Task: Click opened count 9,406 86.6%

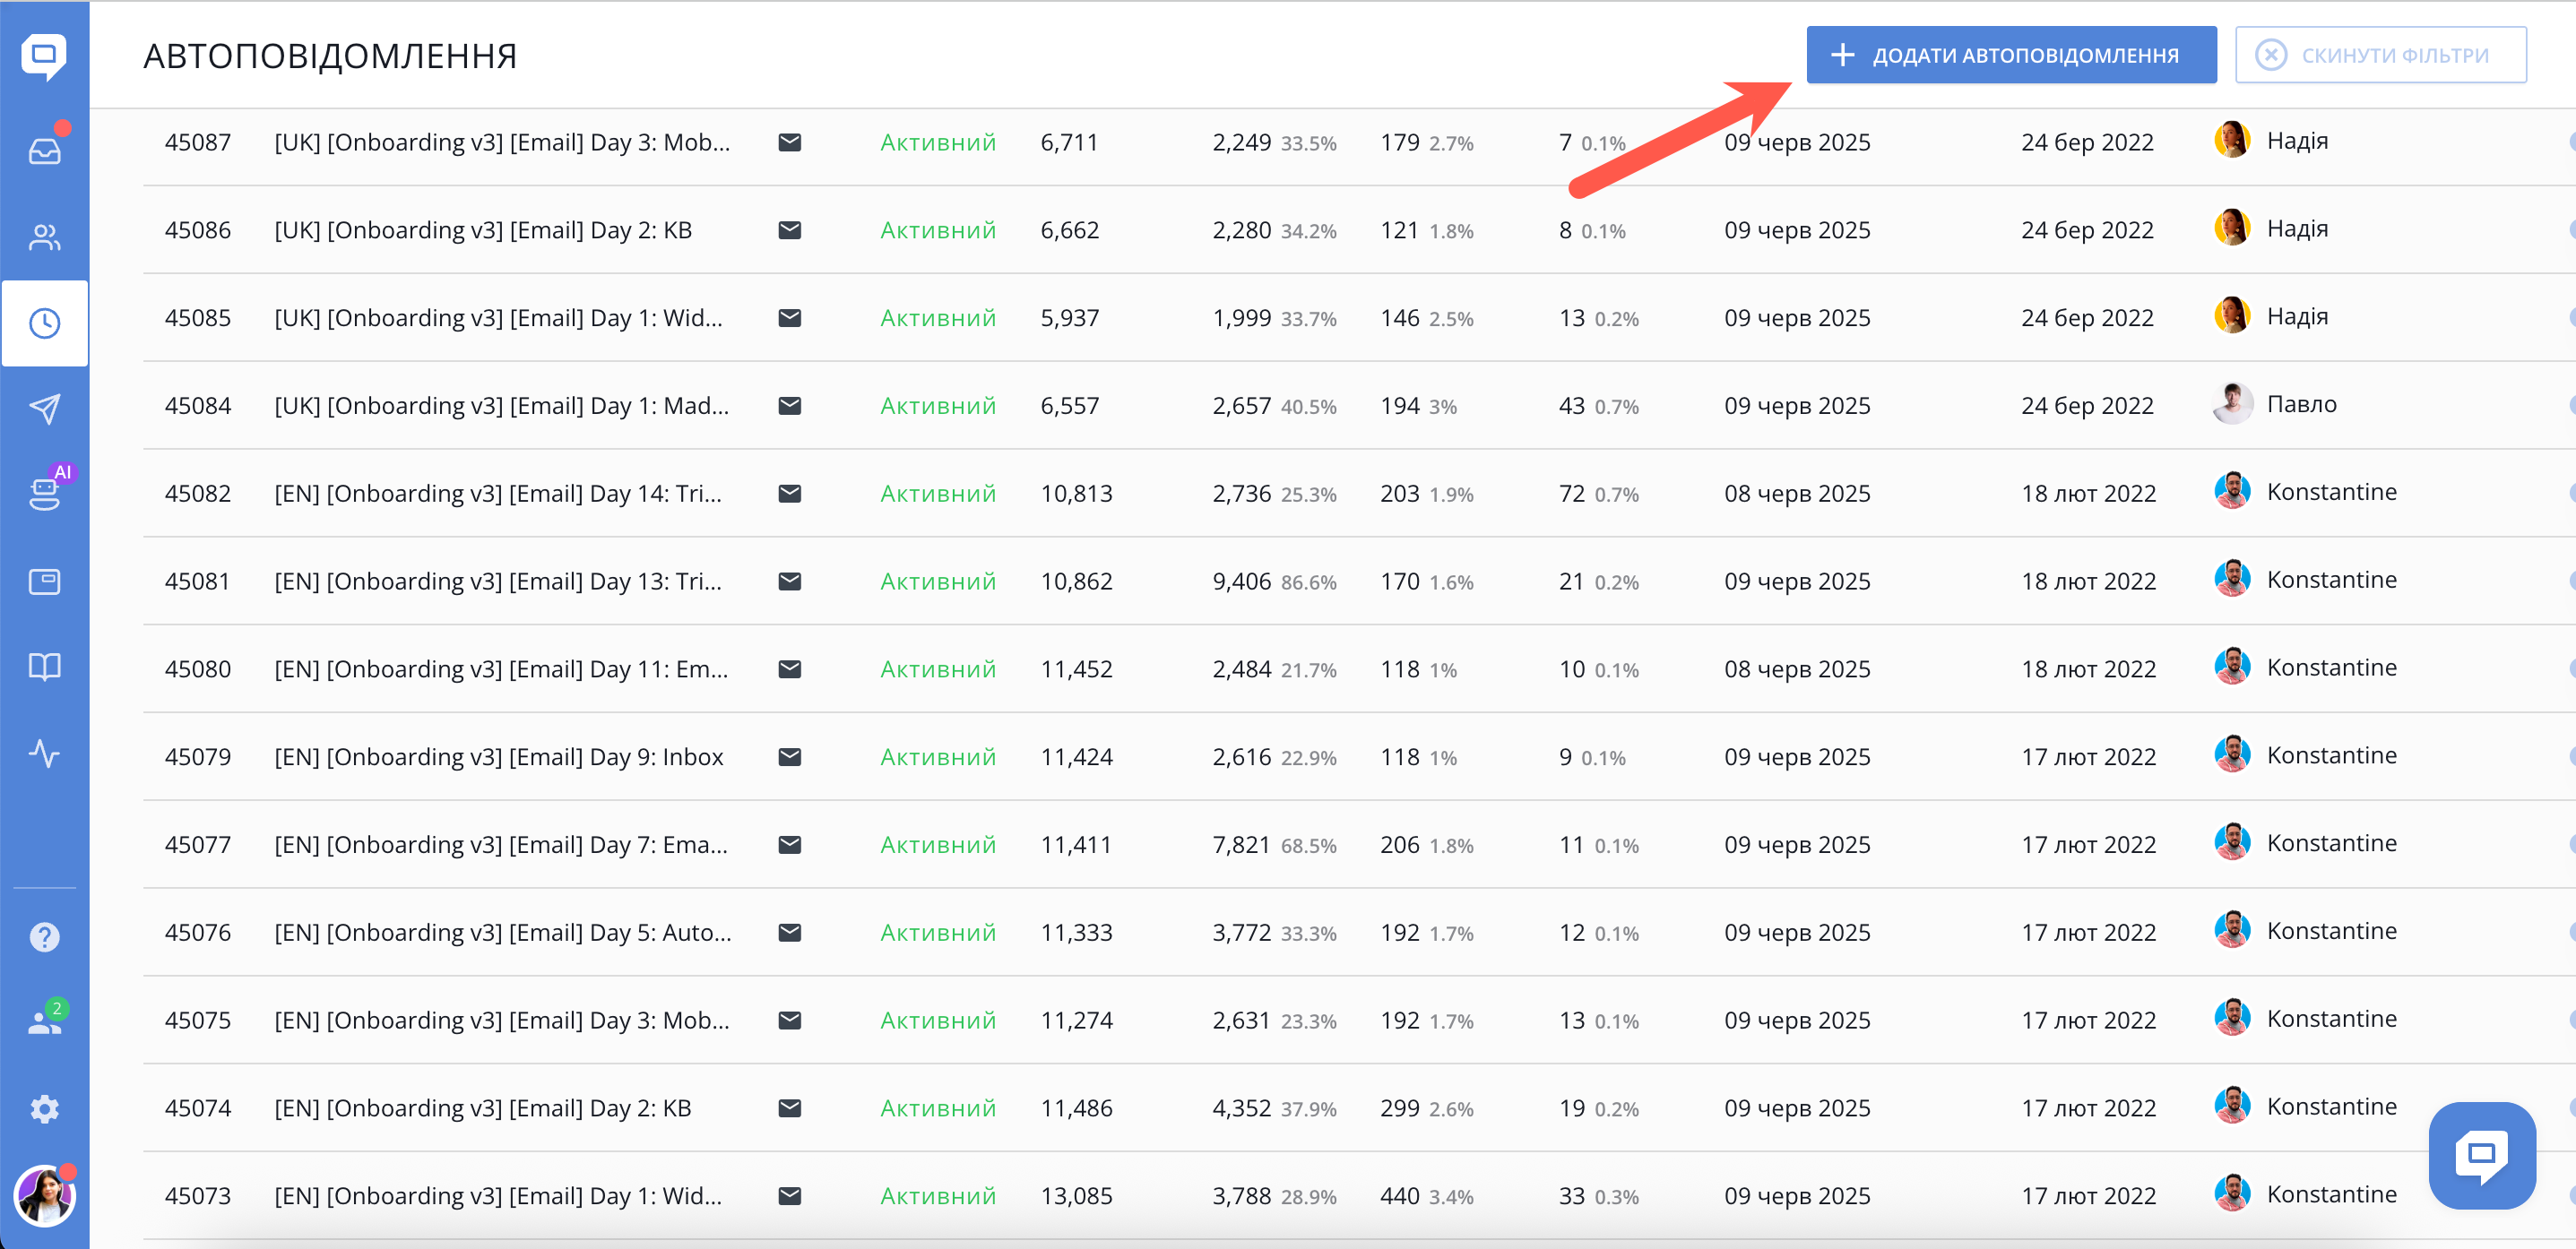Action: 1274,582
